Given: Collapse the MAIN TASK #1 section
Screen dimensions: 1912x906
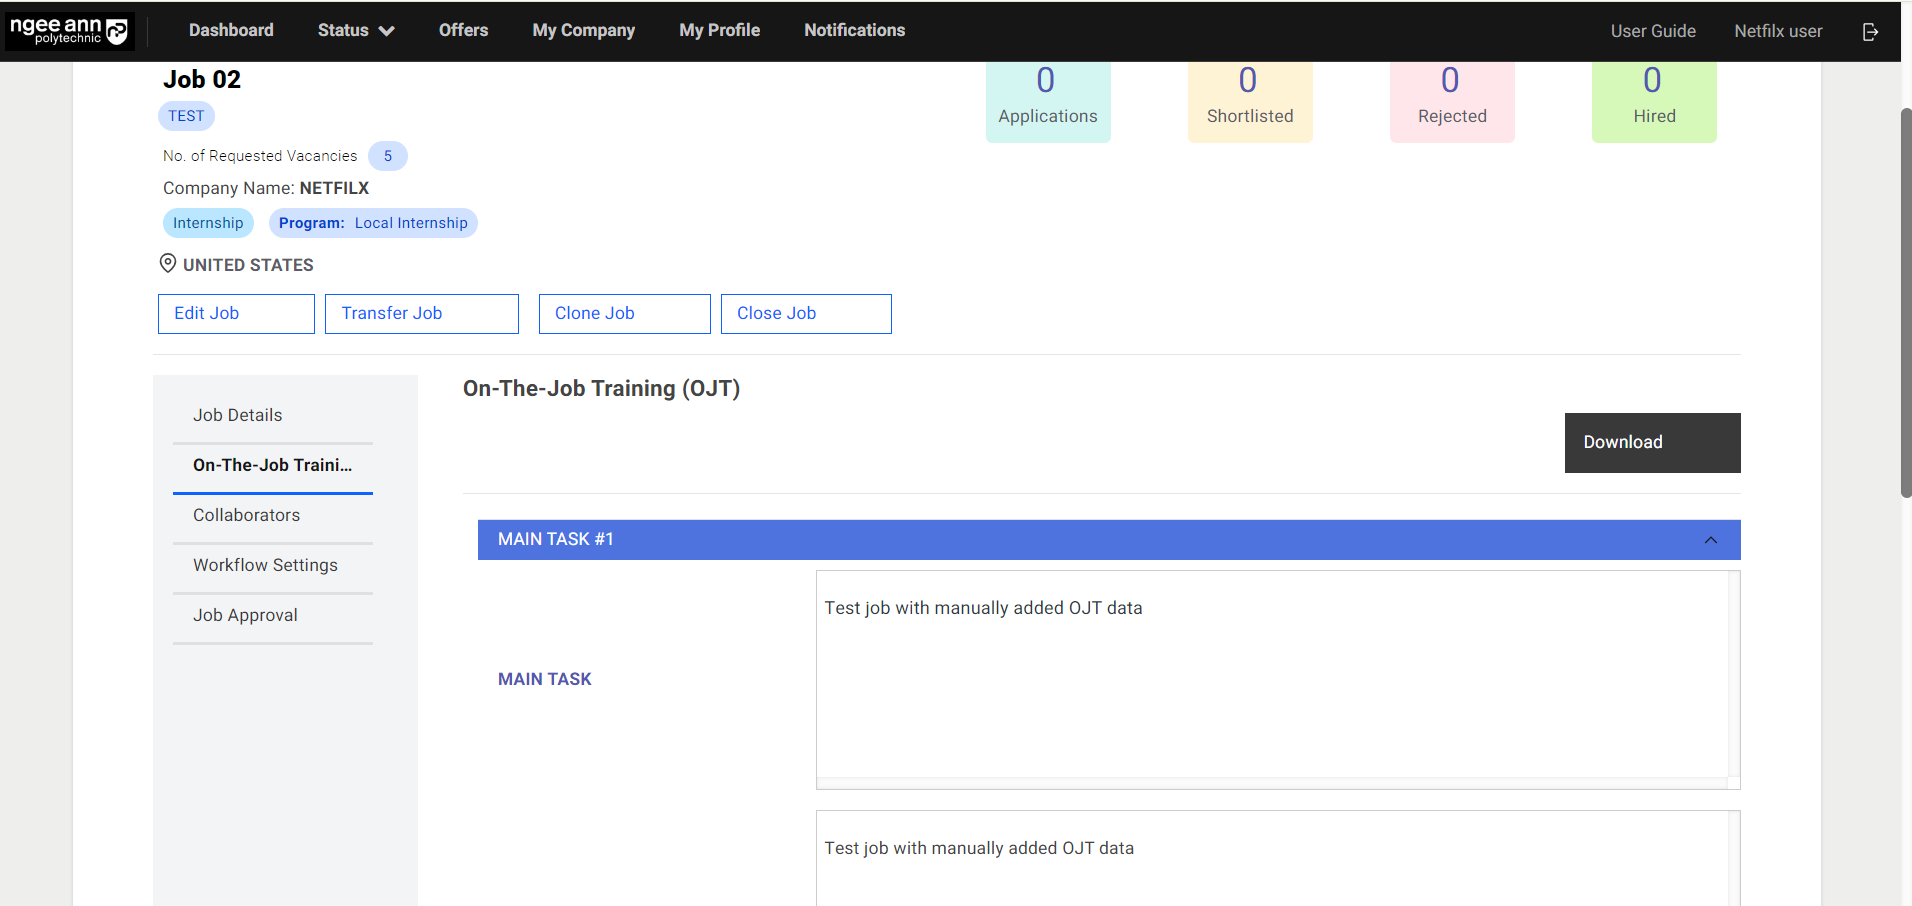Looking at the screenshot, I should pos(1710,540).
